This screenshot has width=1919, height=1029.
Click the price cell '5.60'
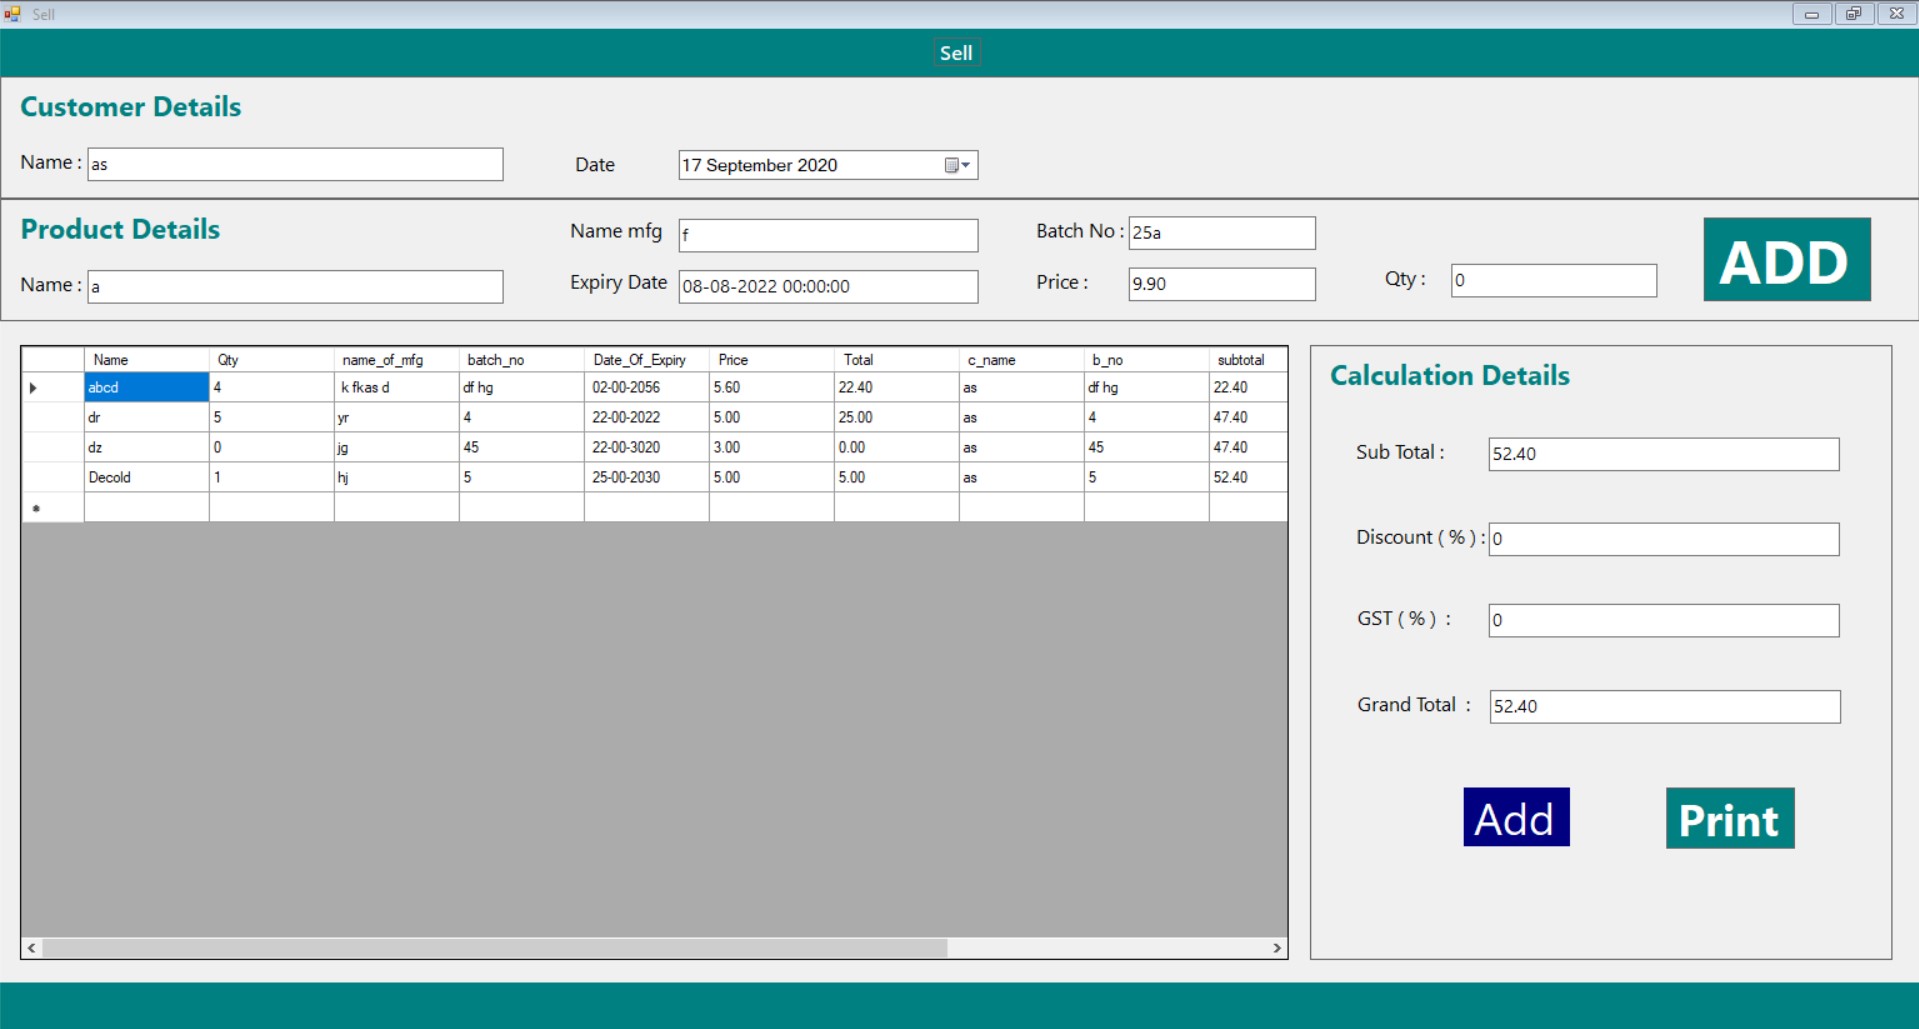(771, 387)
